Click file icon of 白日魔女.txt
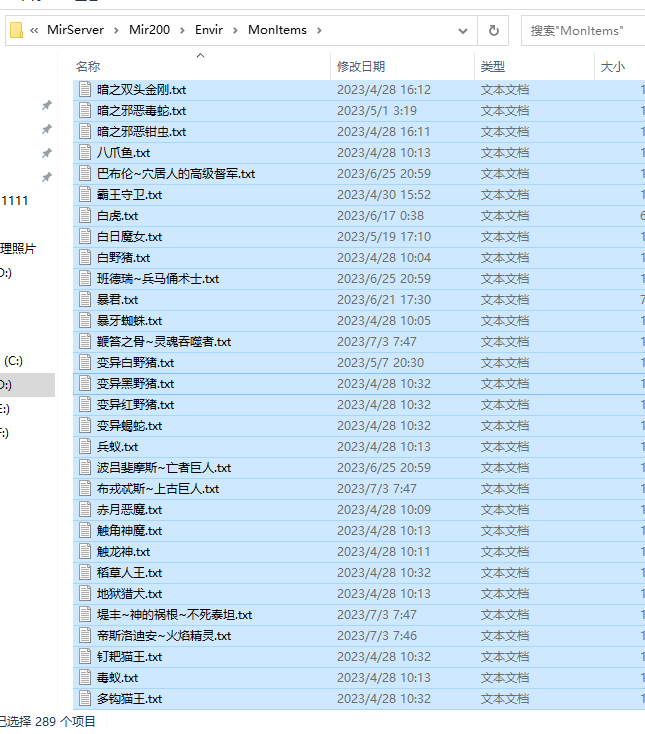 tap(85, 236)
